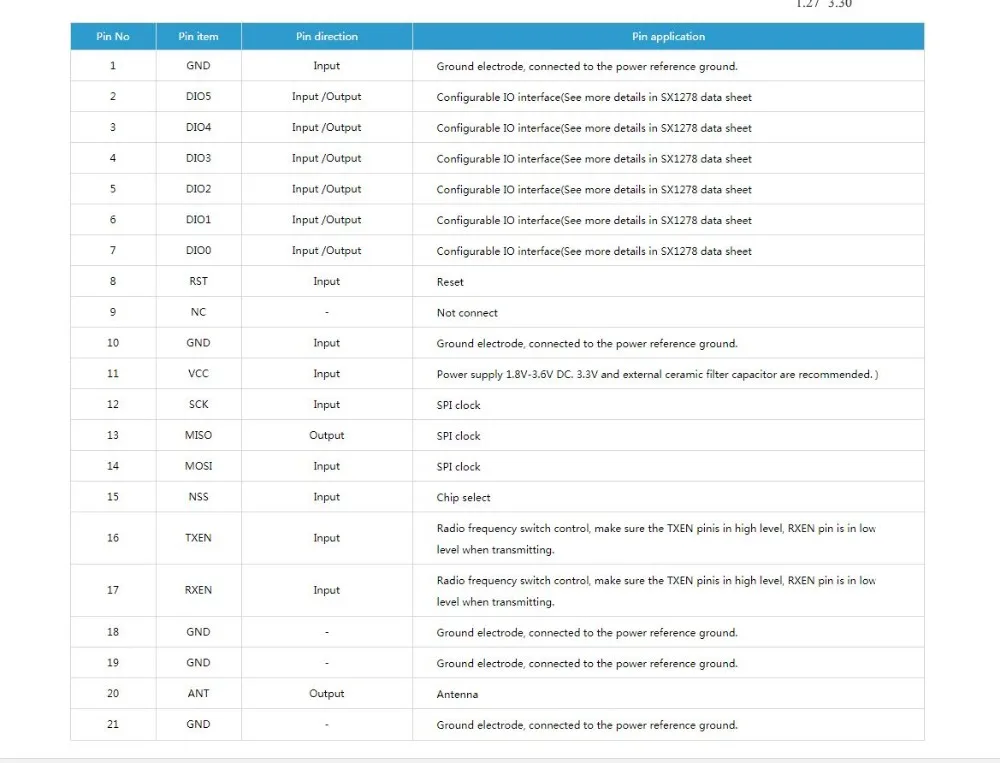This screenshot has width=1000, height=763.
Task: Click the 'Reset' application text
Action: point(450,282)
